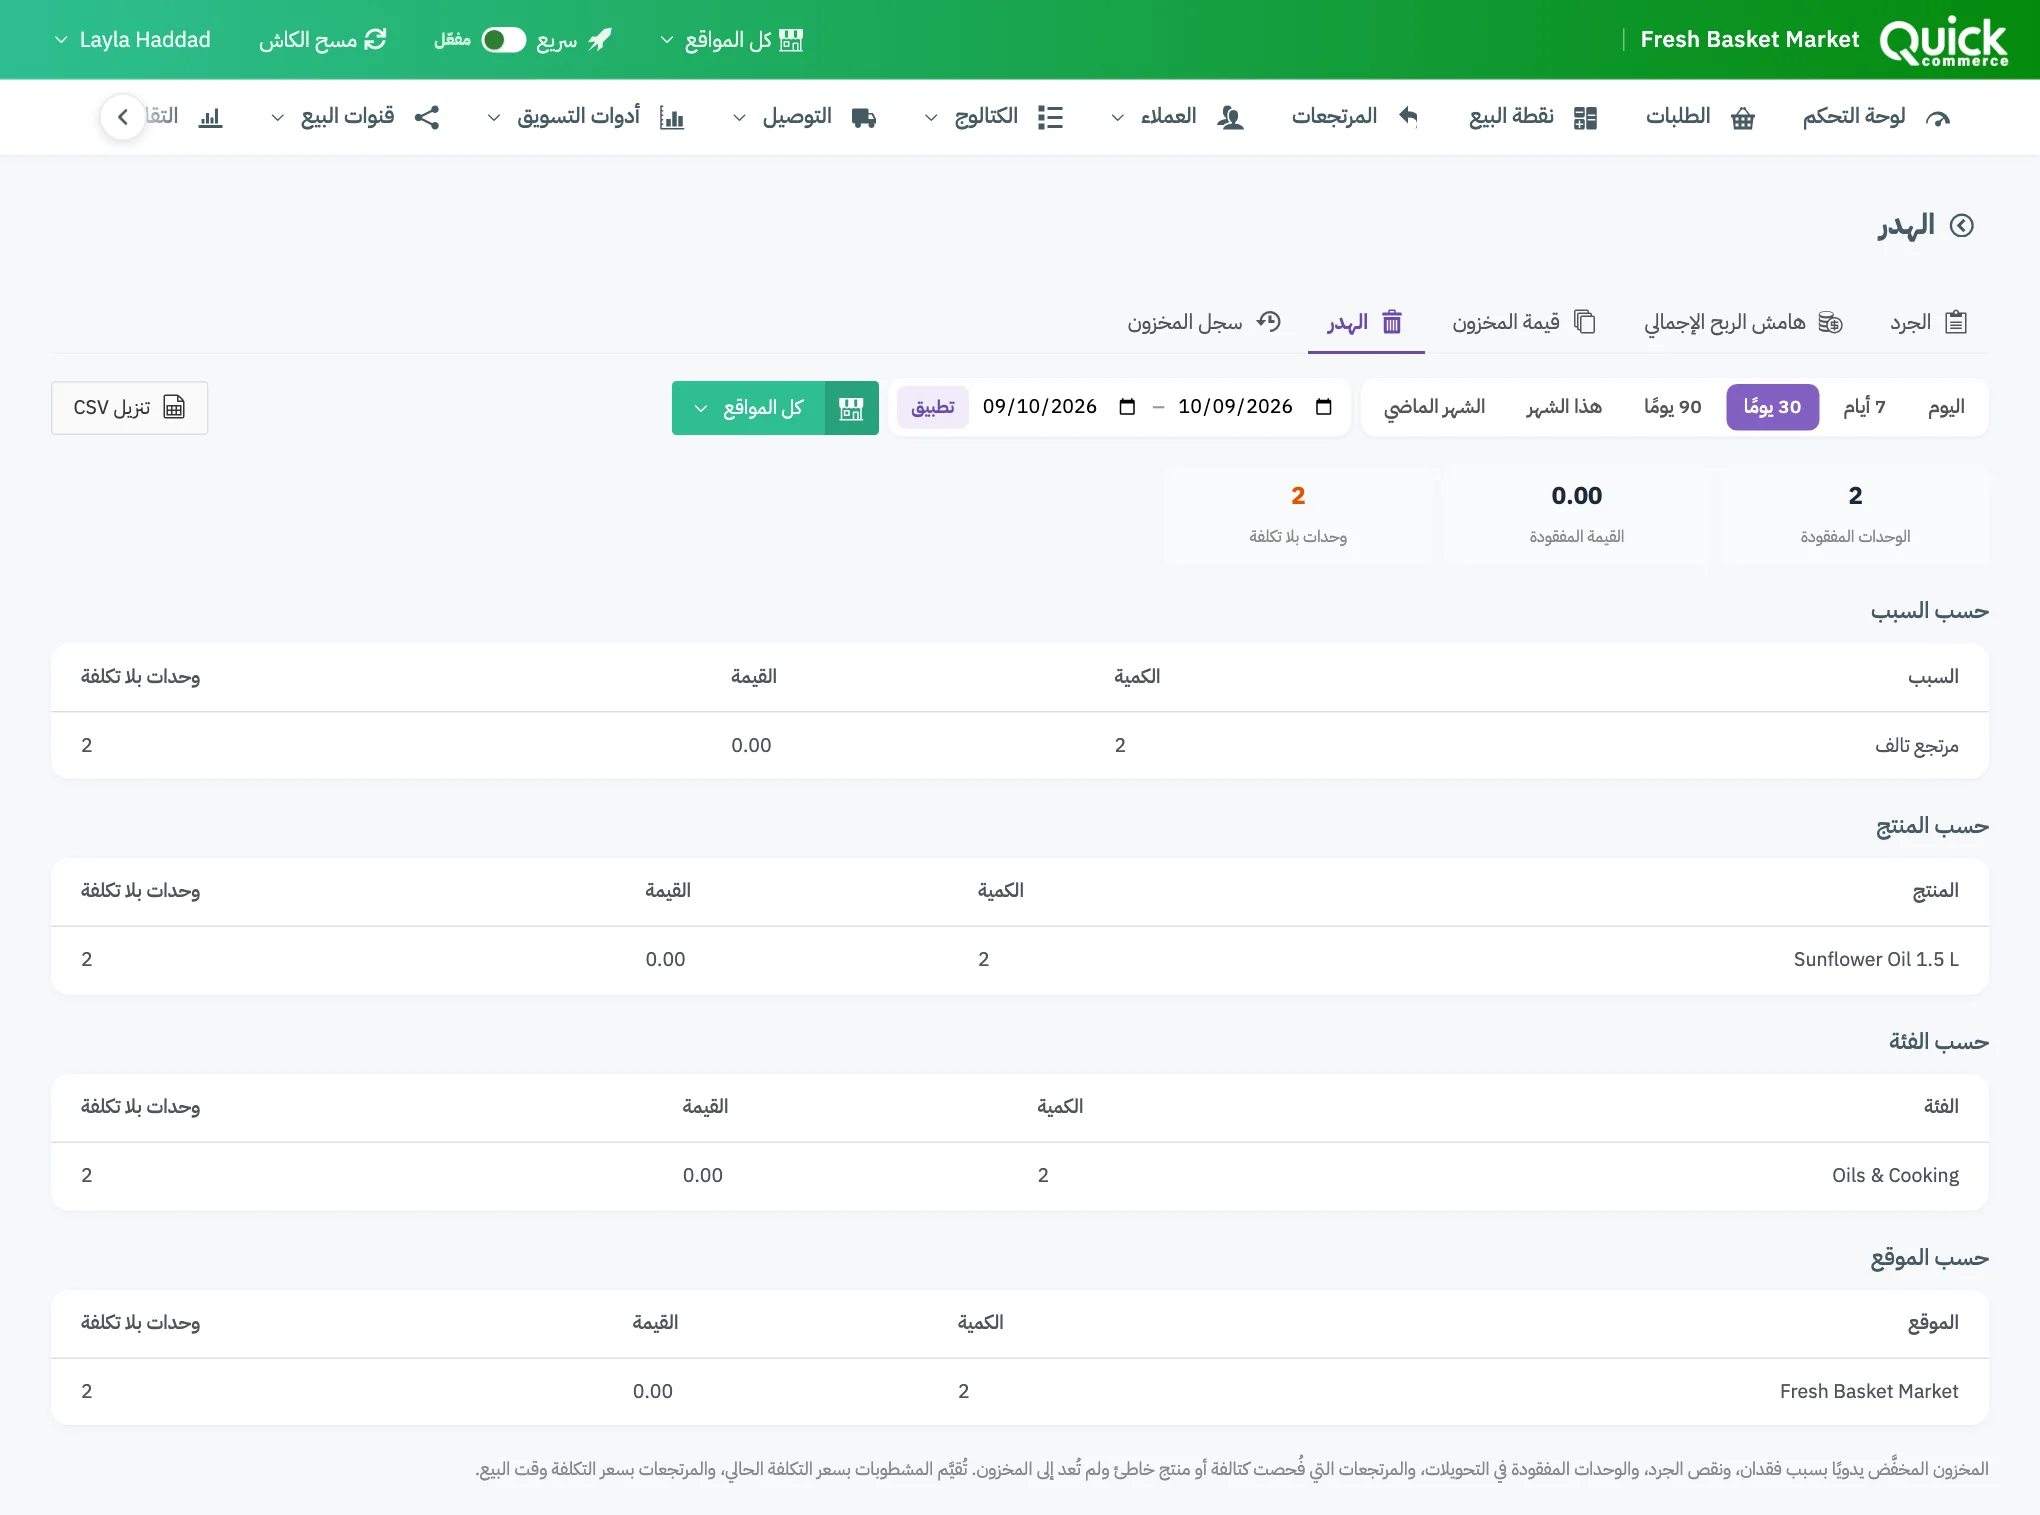Click the marketing tools chart icon

pos(672,118)
